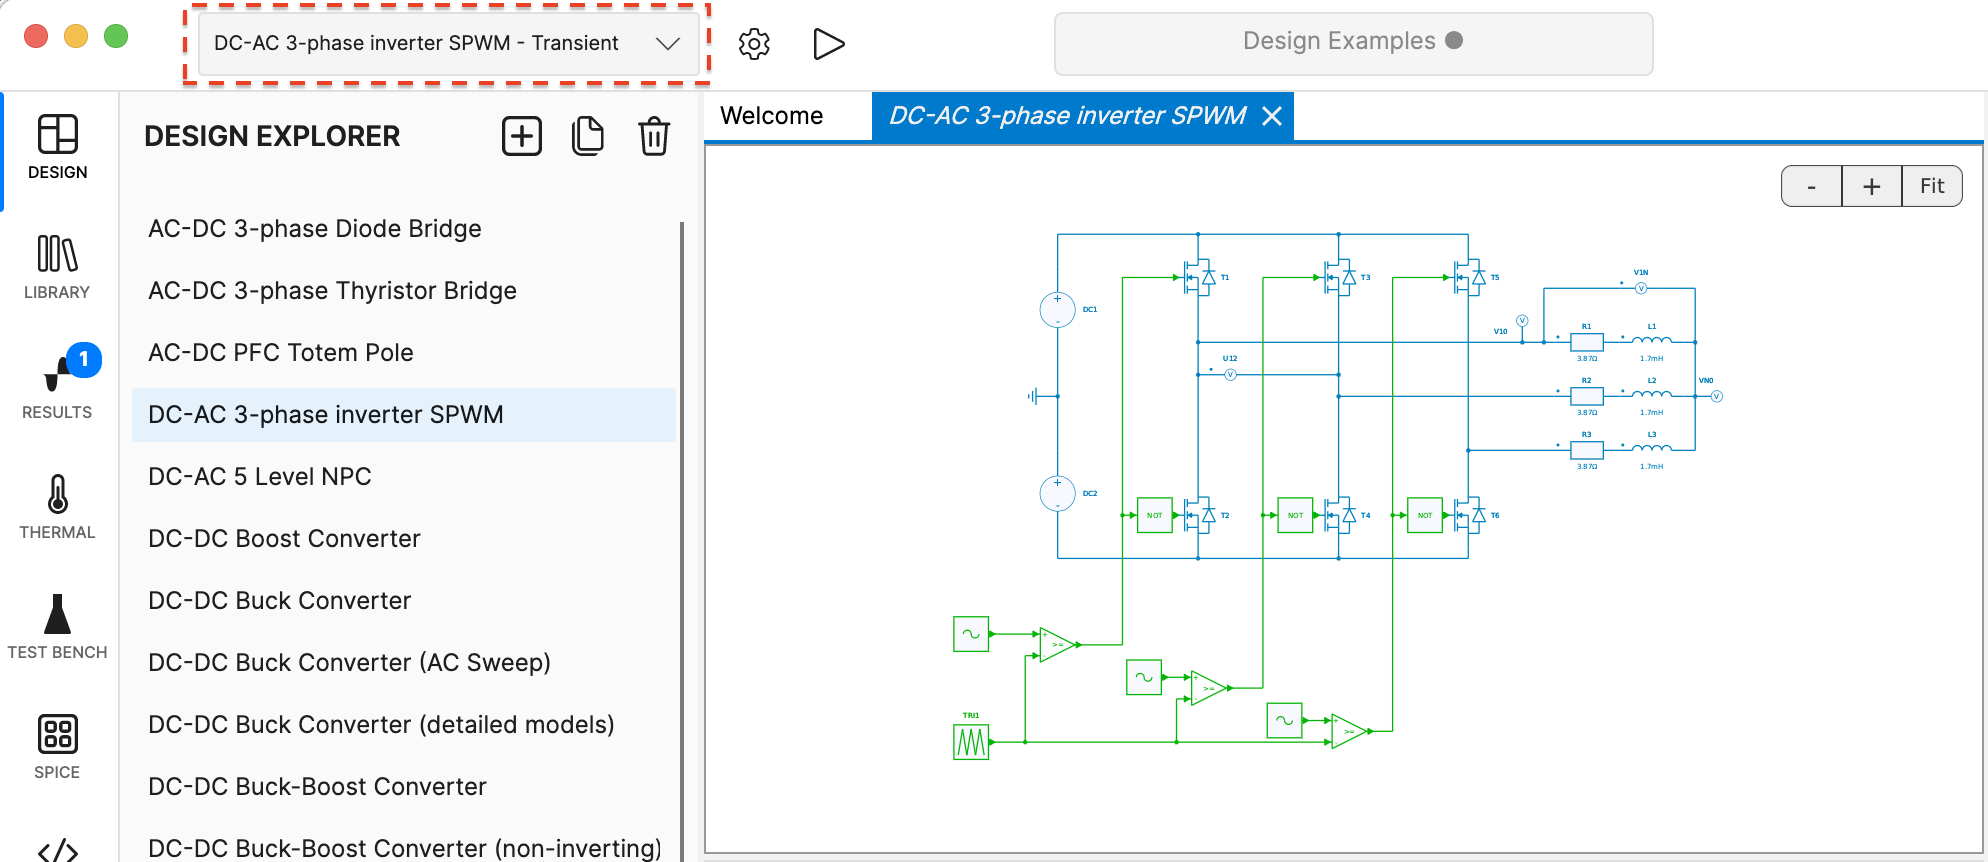This screenshot has width=1988, height=862.
Task: Open the Design panel in sidebar
Action: tap(57, 148)
